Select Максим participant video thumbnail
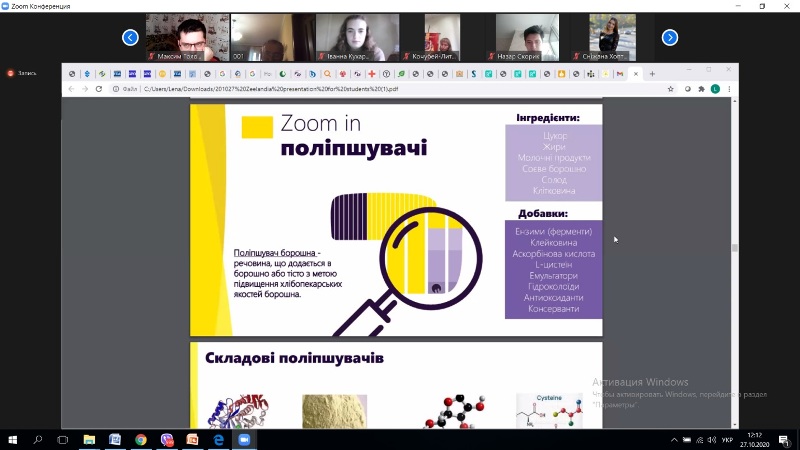The image size is (800, 450). [x=187, y=37]
